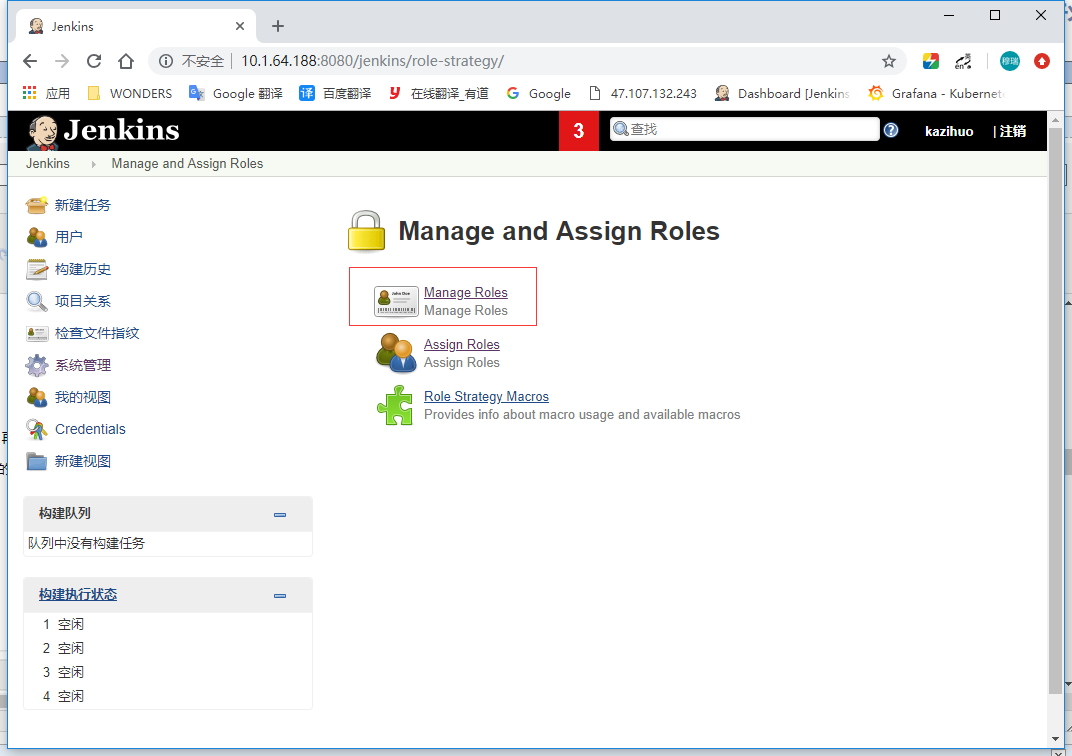Viewport: 1072px width, 756px height.
Task: Focus the 查找 search box
Action: [750, 129]
